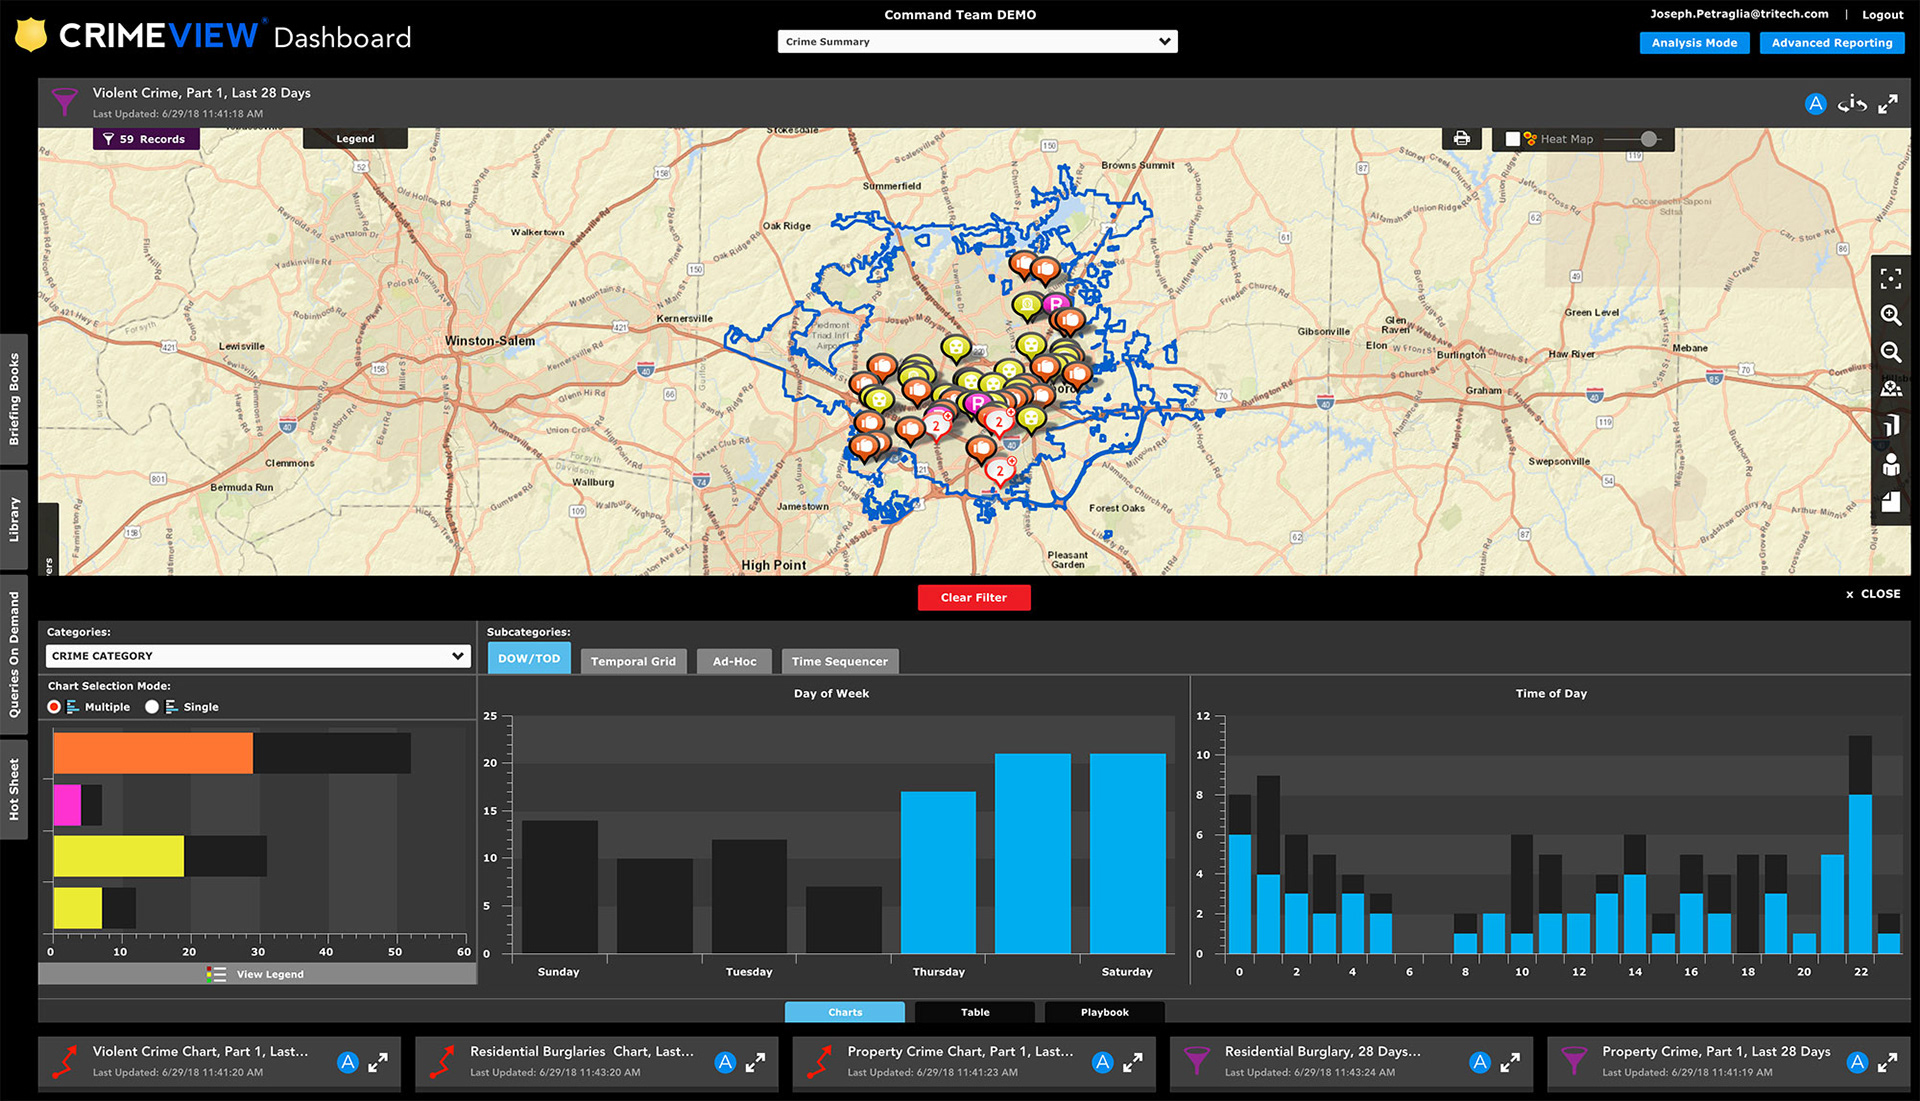Click the Clear Filter button
The width and height of the screenshot is (1920, 1101).
click(x=973, y=598)
